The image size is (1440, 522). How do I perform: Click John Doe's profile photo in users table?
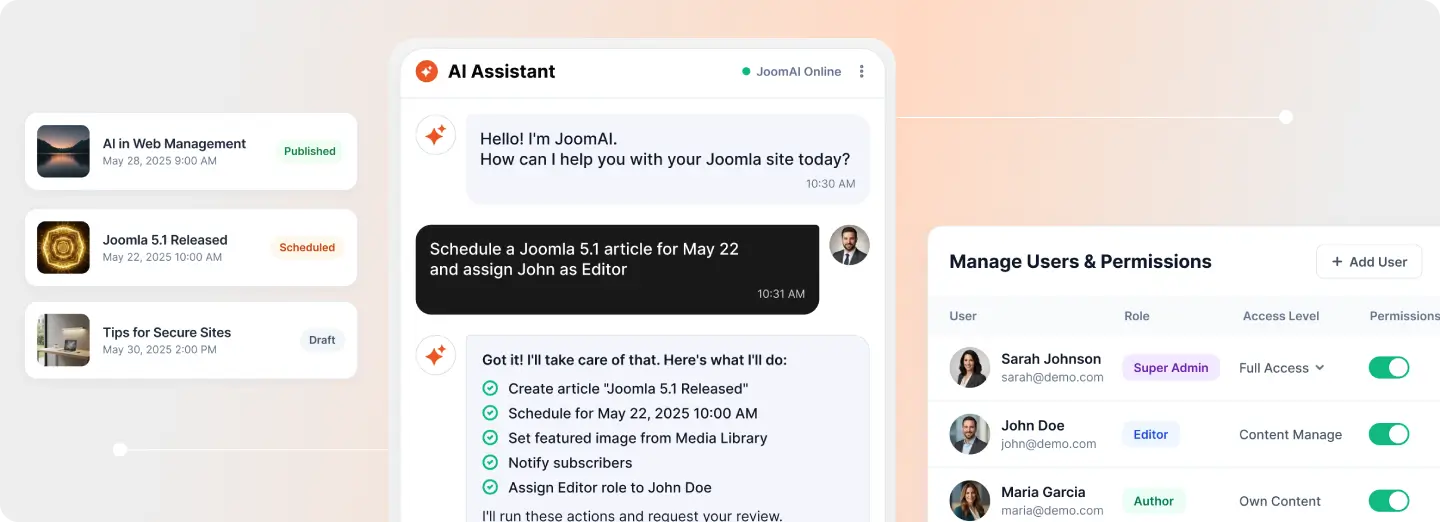coord(969,434)
